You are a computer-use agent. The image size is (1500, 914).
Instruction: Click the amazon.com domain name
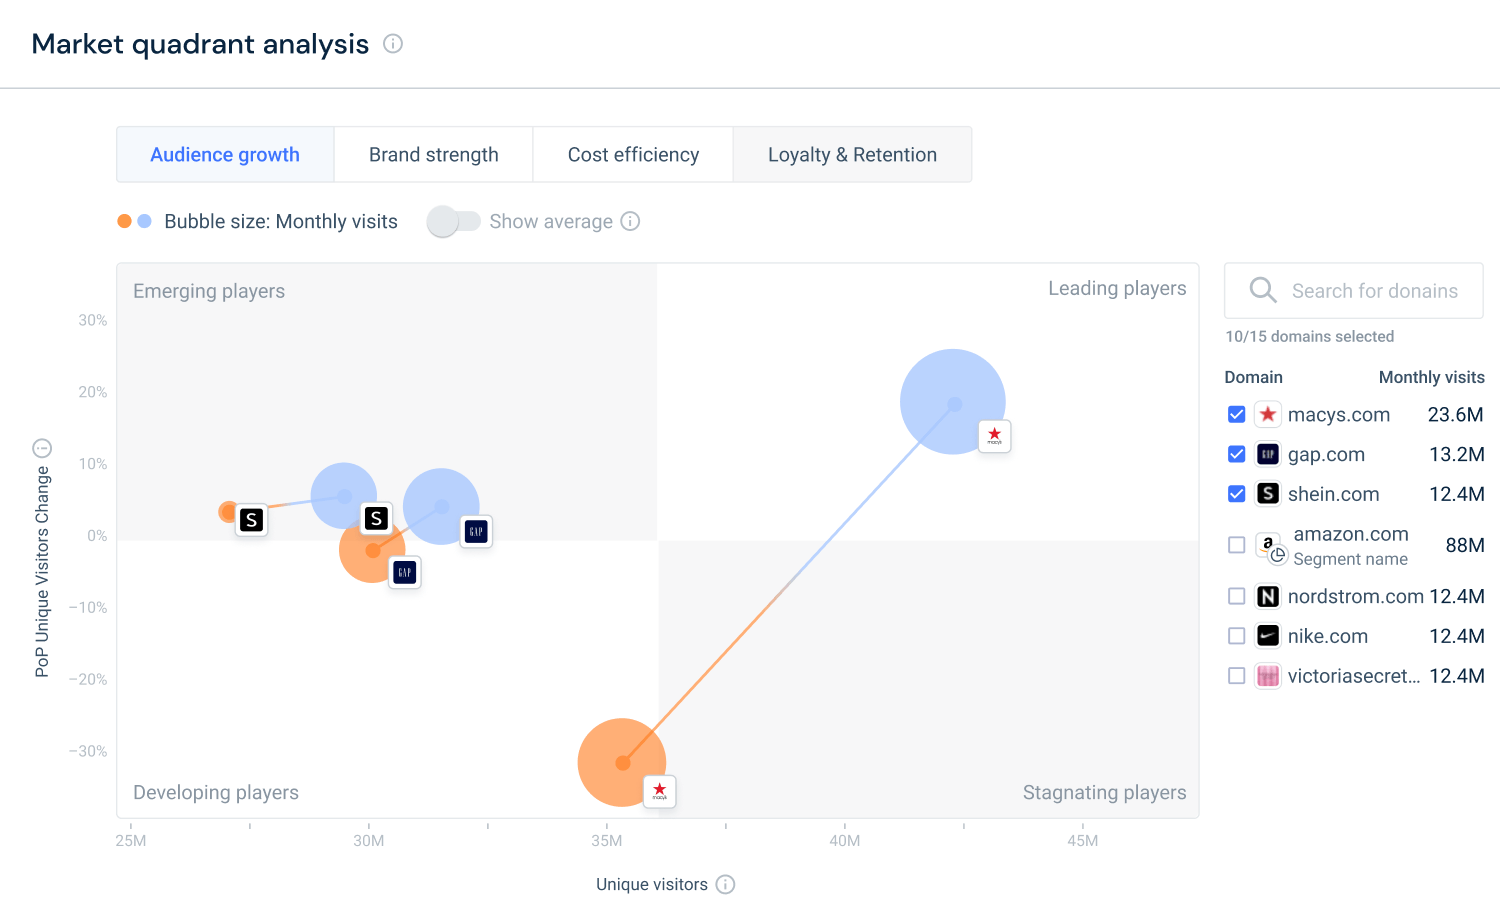click(1350, 534)
